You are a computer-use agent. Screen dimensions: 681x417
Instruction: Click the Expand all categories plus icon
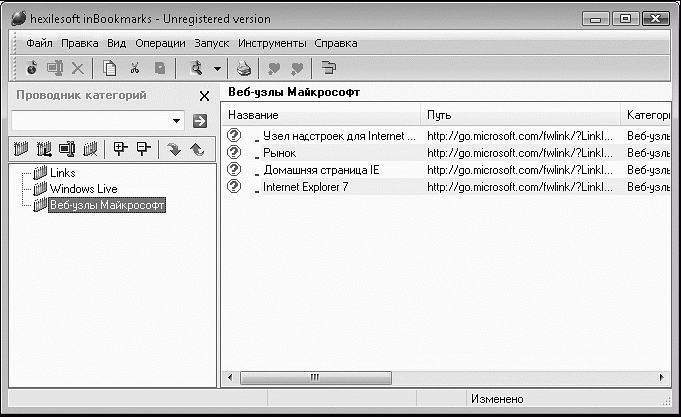(121, 149)
